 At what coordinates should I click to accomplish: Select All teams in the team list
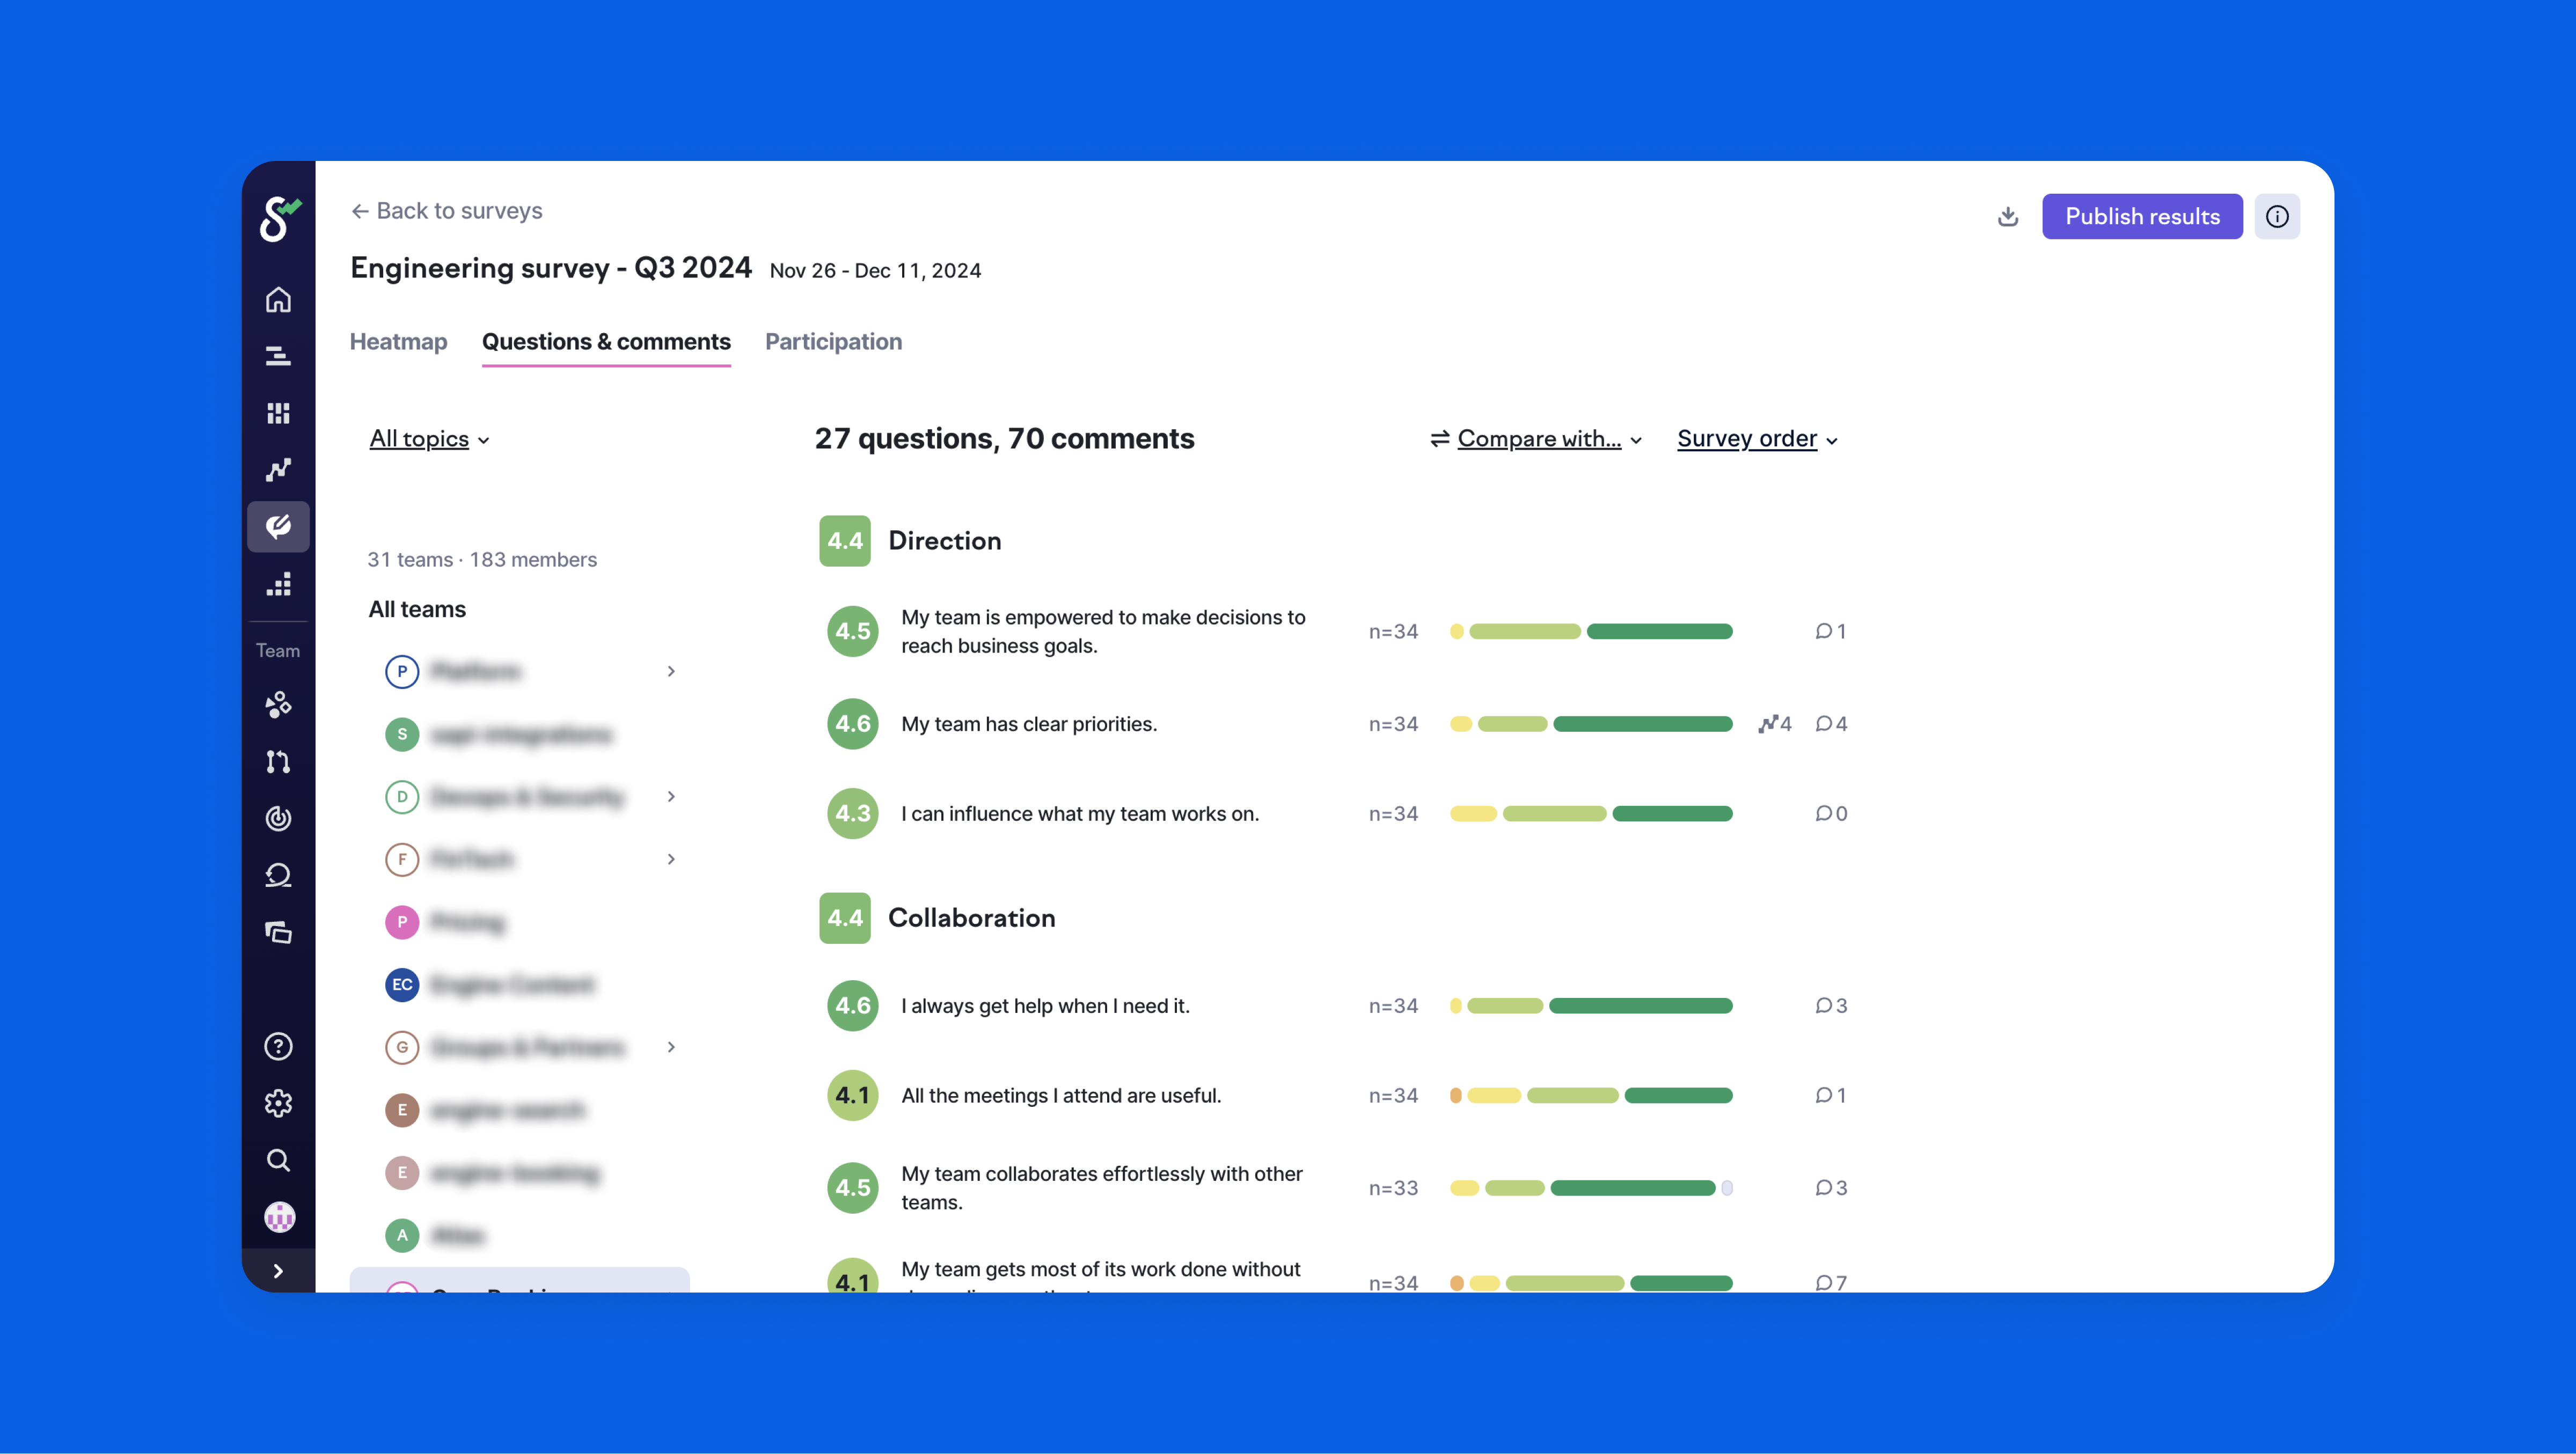(417, 609)
